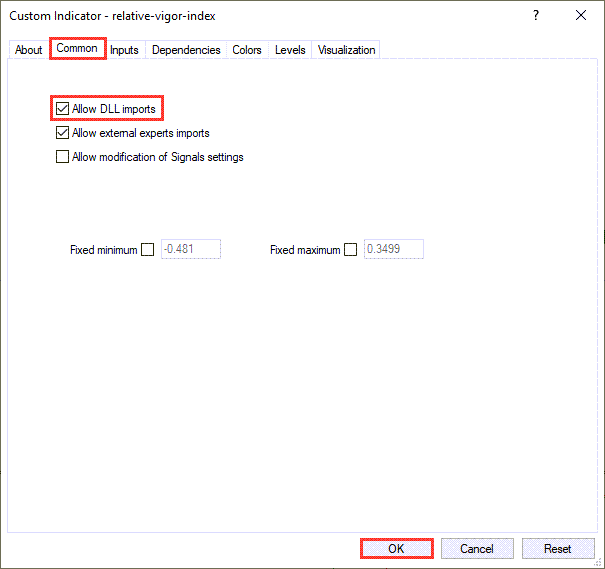Open help with the question mark icon
605x569 pixels.
[536, 15]
